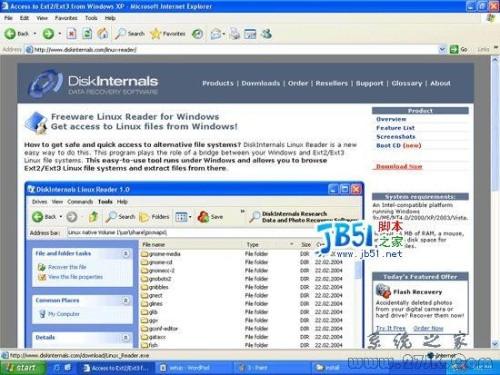This screenshot has height=375, width=500.
Task: Click the Flash Recovery product icon
Action: (x=383, y=291)
